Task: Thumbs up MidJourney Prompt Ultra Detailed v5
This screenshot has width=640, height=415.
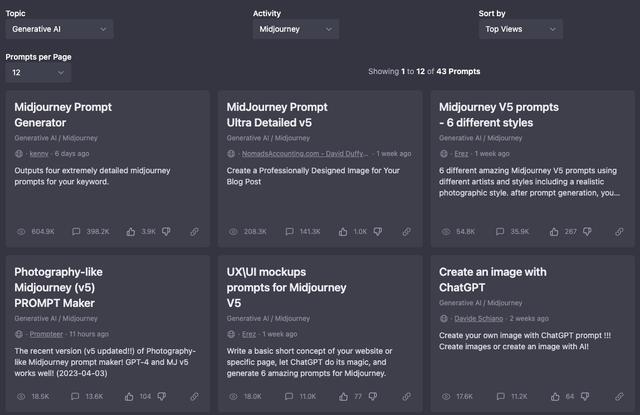Action: pyautogui.click(x=343, y=232)
